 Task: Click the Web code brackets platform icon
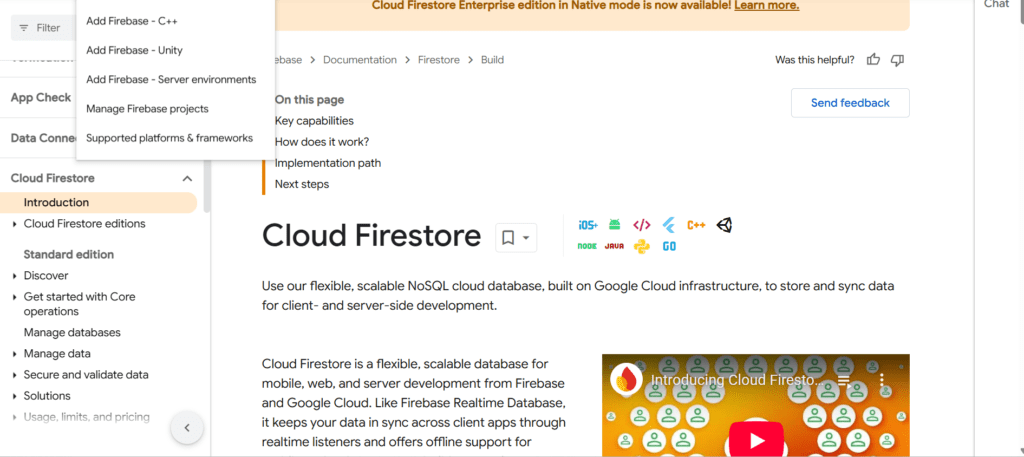(x=641, y=225)
